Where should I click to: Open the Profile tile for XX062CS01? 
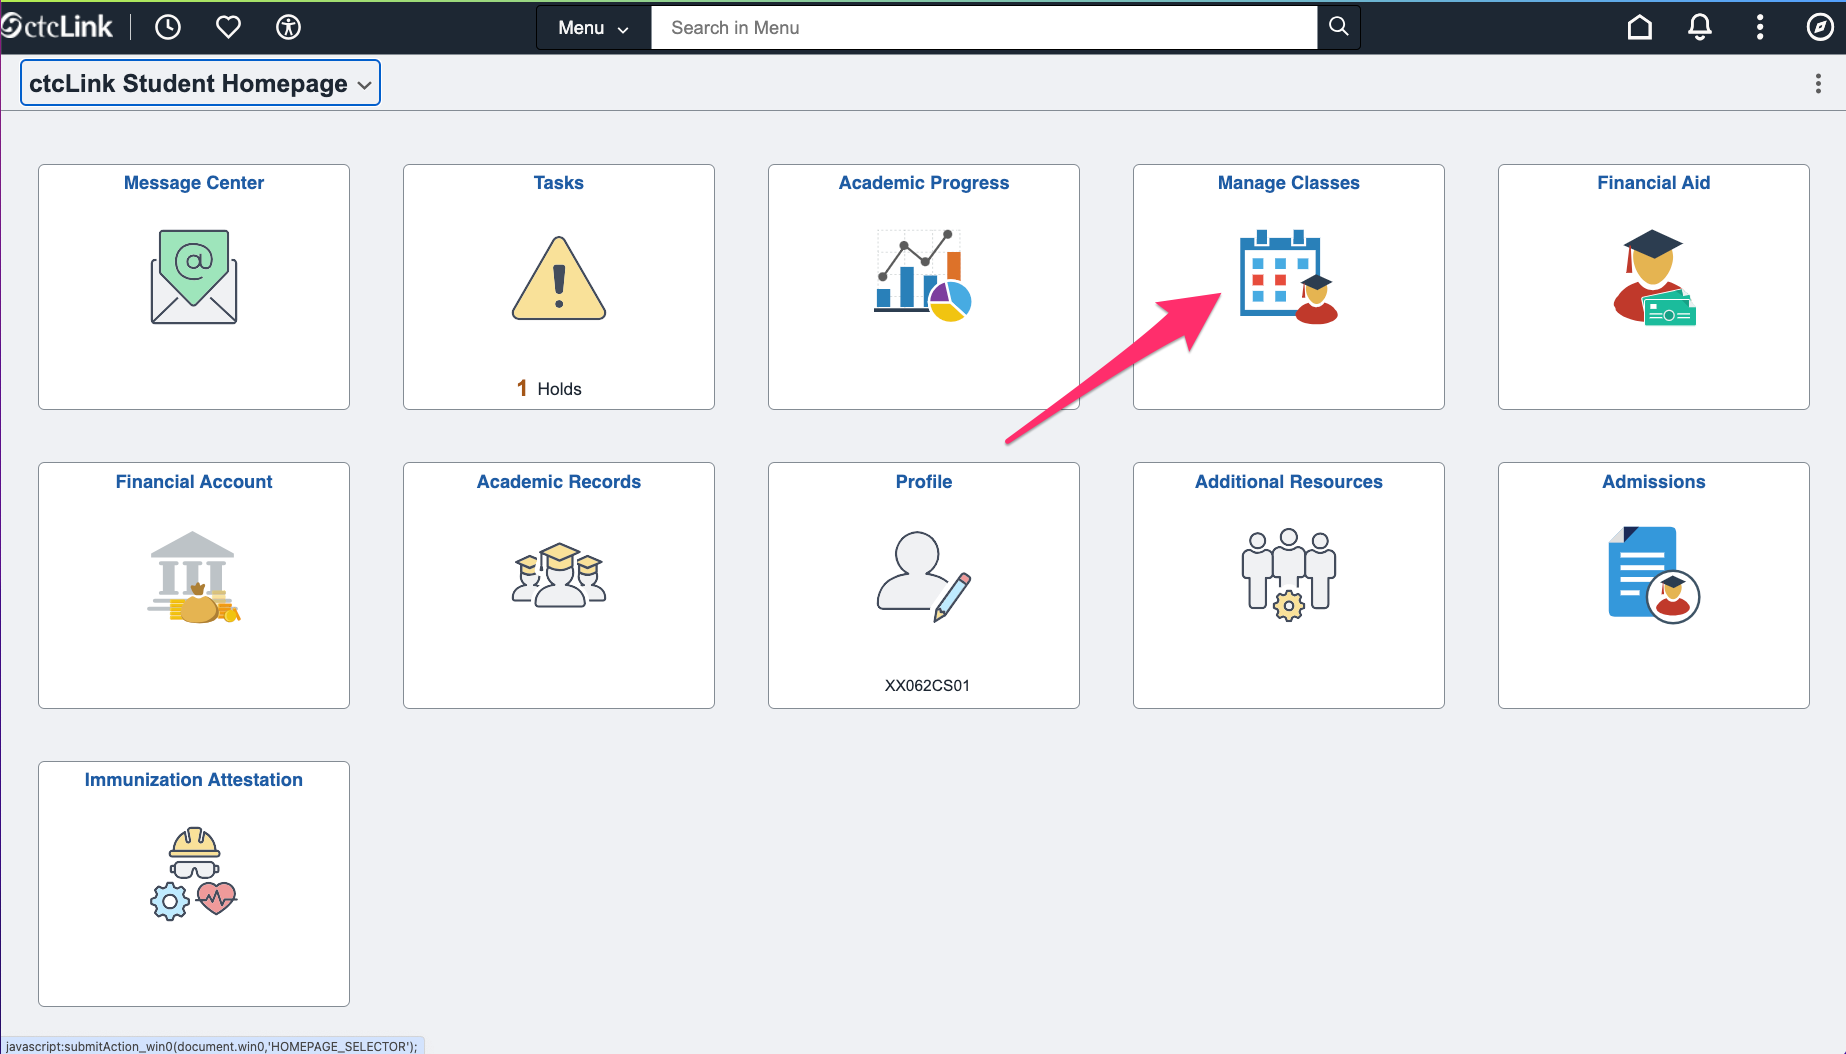point(923,585)
